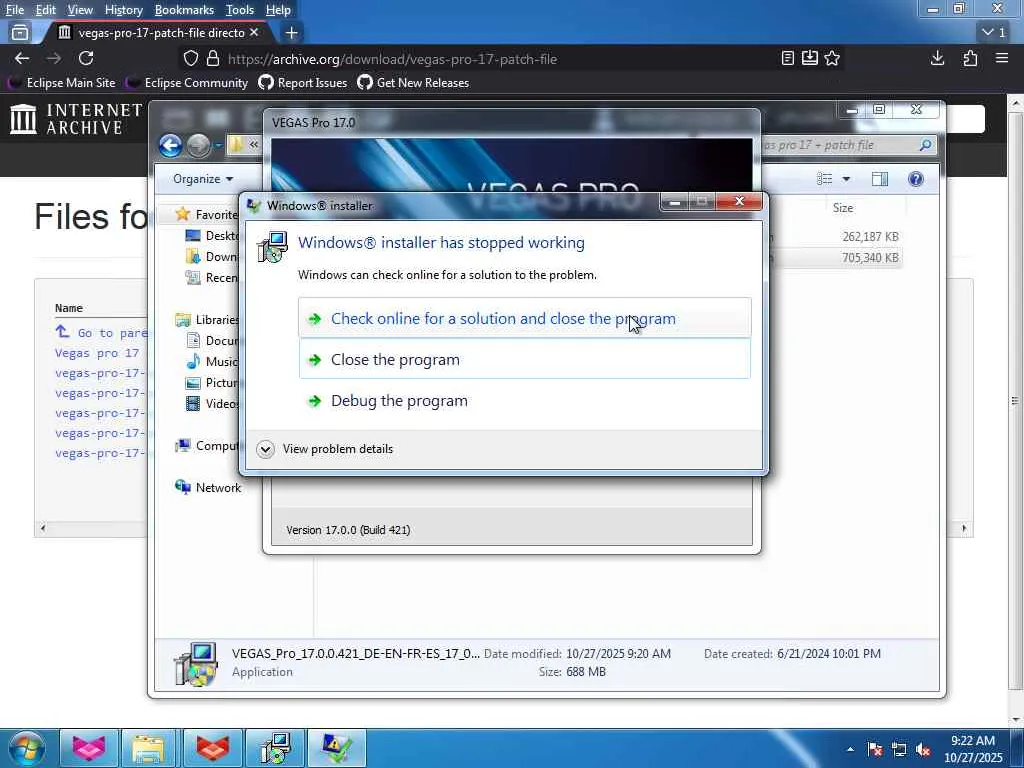Image resolution: width=1024 pixels, height=768 pixels.
Task: Open Action Center flag icon
Action: (874, 749)
